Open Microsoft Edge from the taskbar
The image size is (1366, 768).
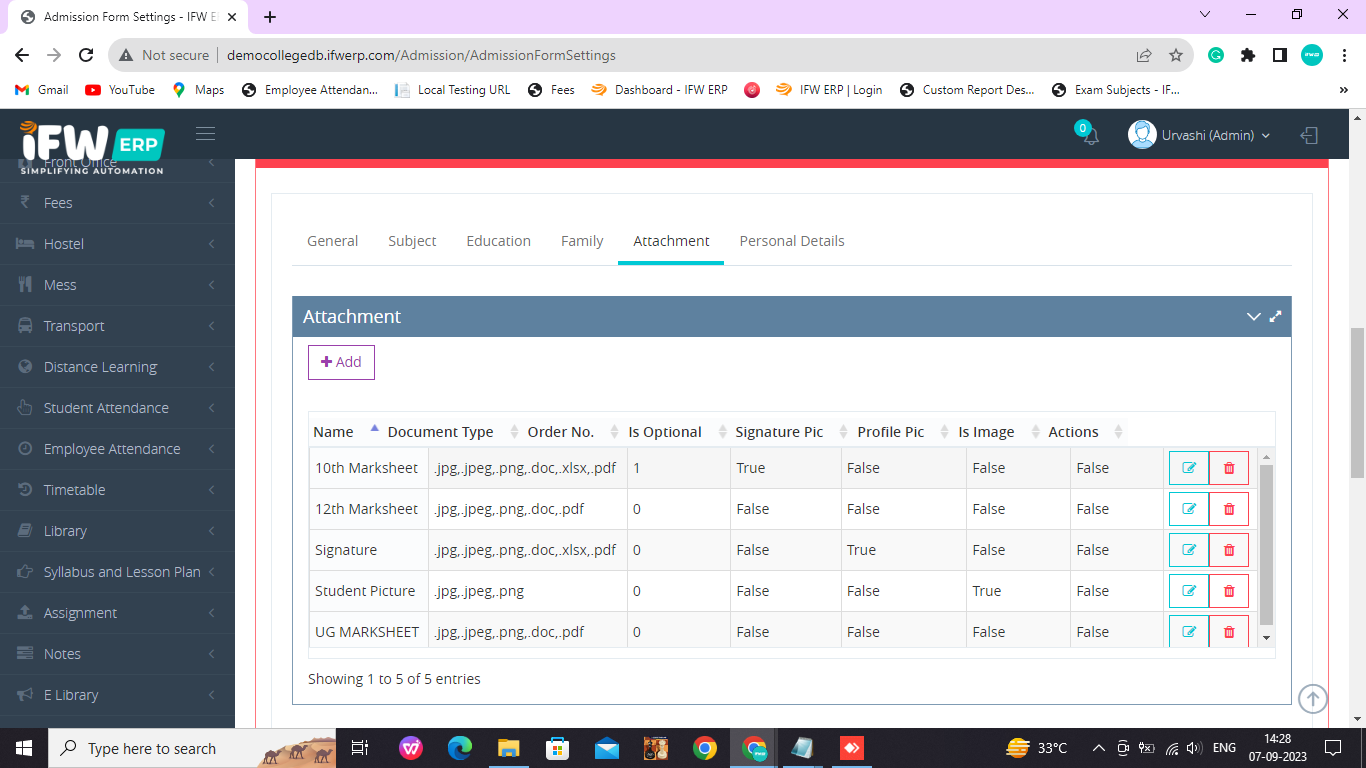(460, 748)
